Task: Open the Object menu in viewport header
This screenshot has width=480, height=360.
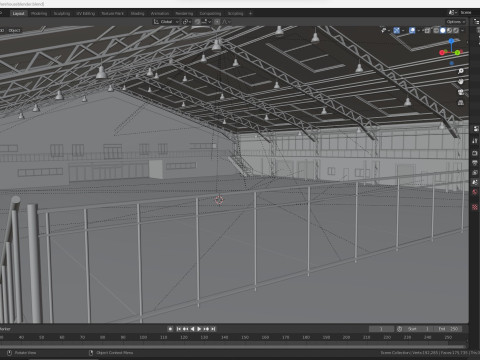Action: (x=14, y=30)
